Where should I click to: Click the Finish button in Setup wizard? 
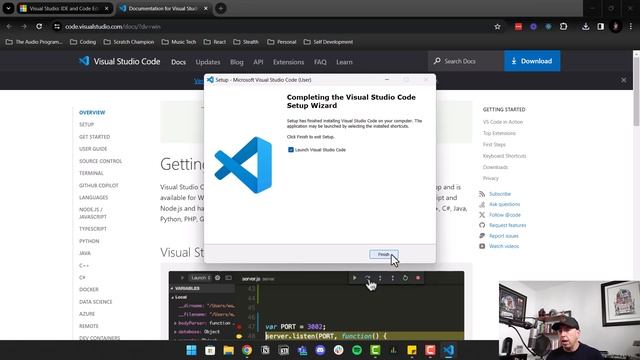[x=384, y=254]
